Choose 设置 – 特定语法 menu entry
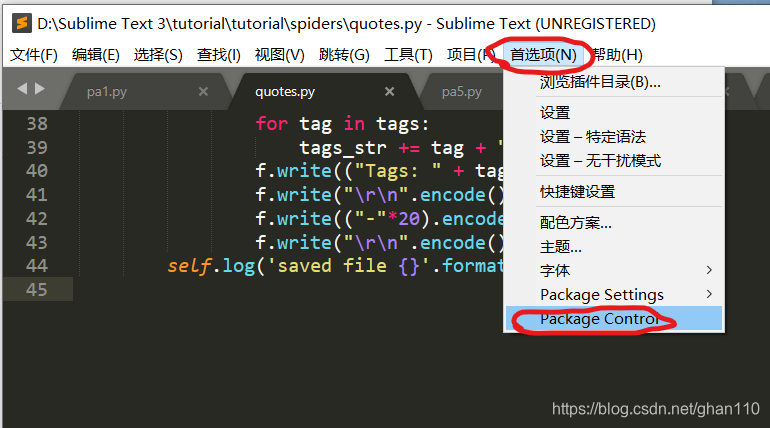 614,136
